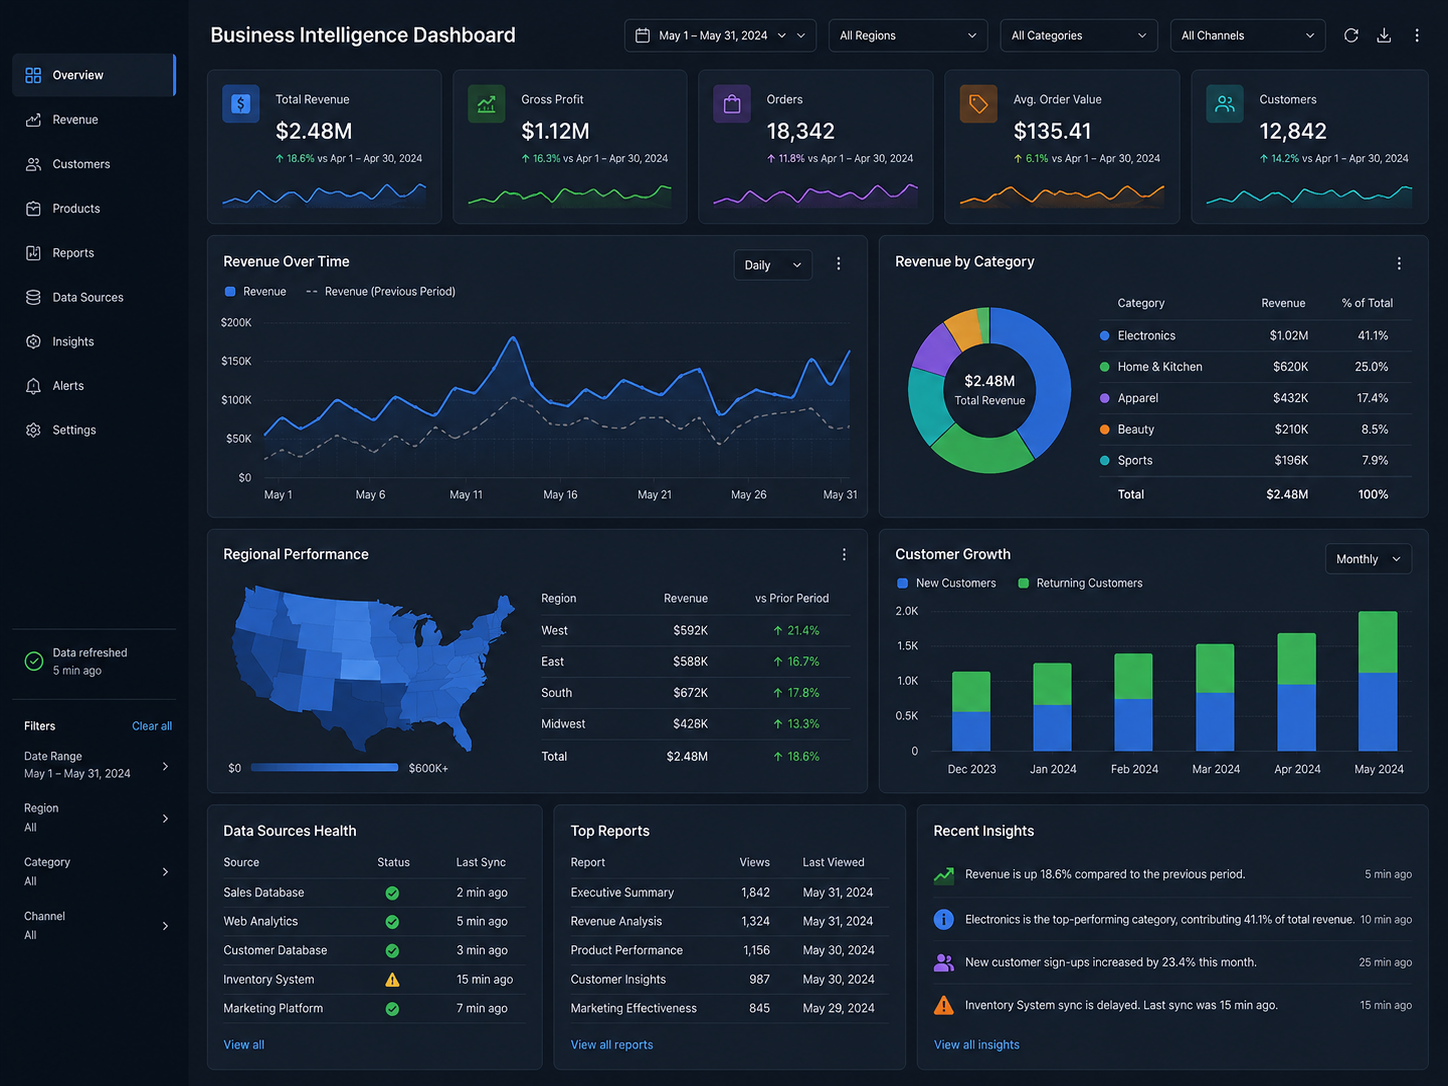
Task: Open Alerts sidebar section
Action: pyautogui.click(x=94, y=386)
